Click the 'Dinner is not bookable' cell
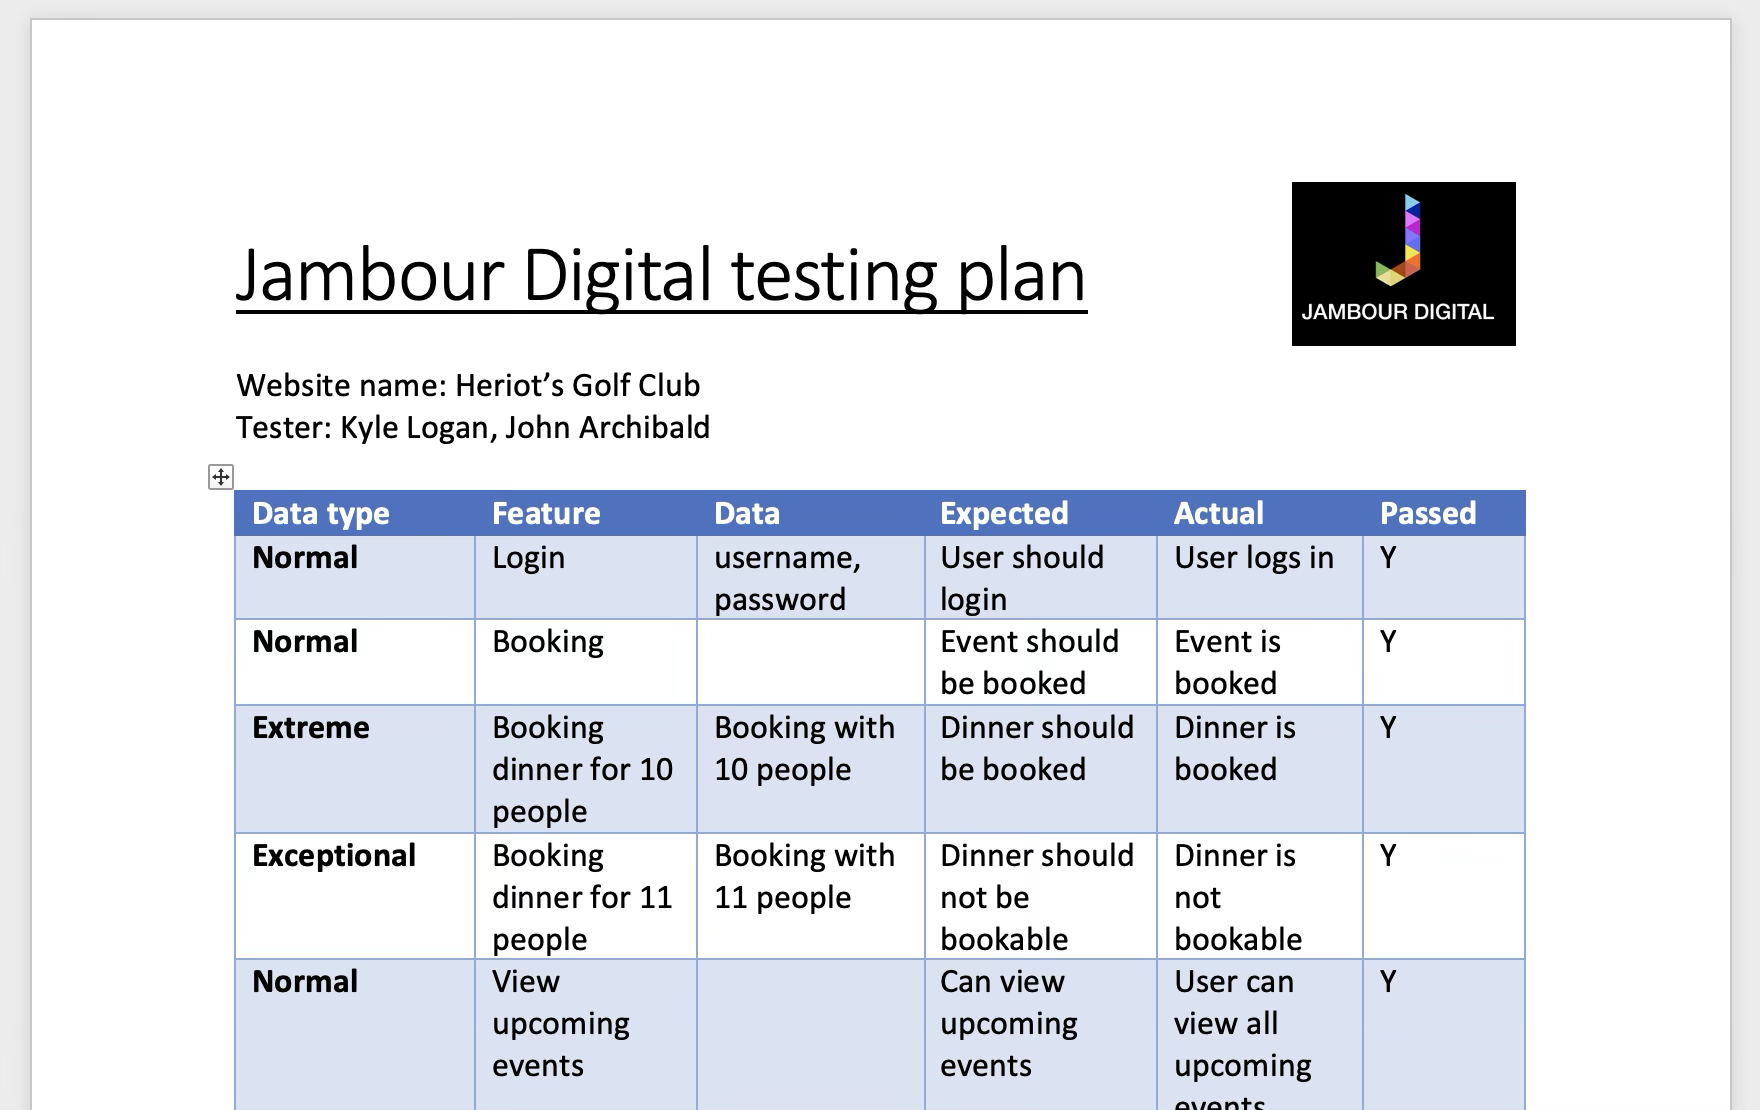Screen dimensions: 1760x1110 [x=1238, y=897]
